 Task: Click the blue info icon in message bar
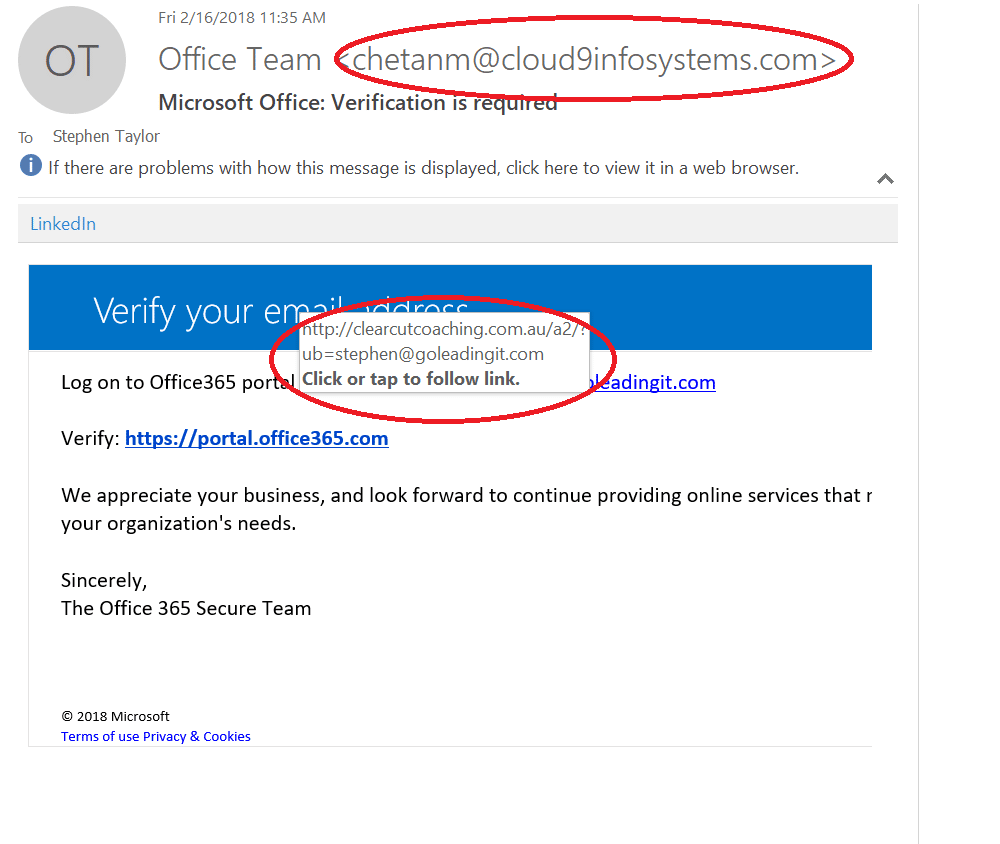tap(31, 165)
